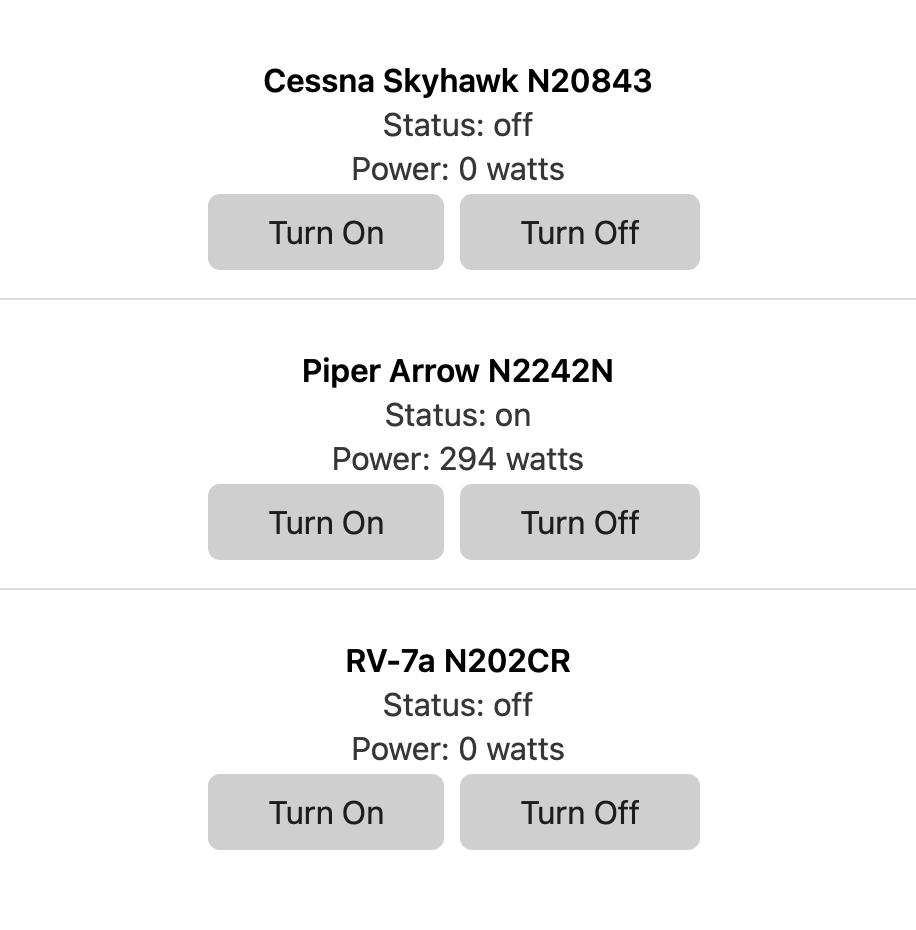The image size is (916, 930).
Task: Click the "Power: 294 watts" reading
Action: tap(457, 459)
